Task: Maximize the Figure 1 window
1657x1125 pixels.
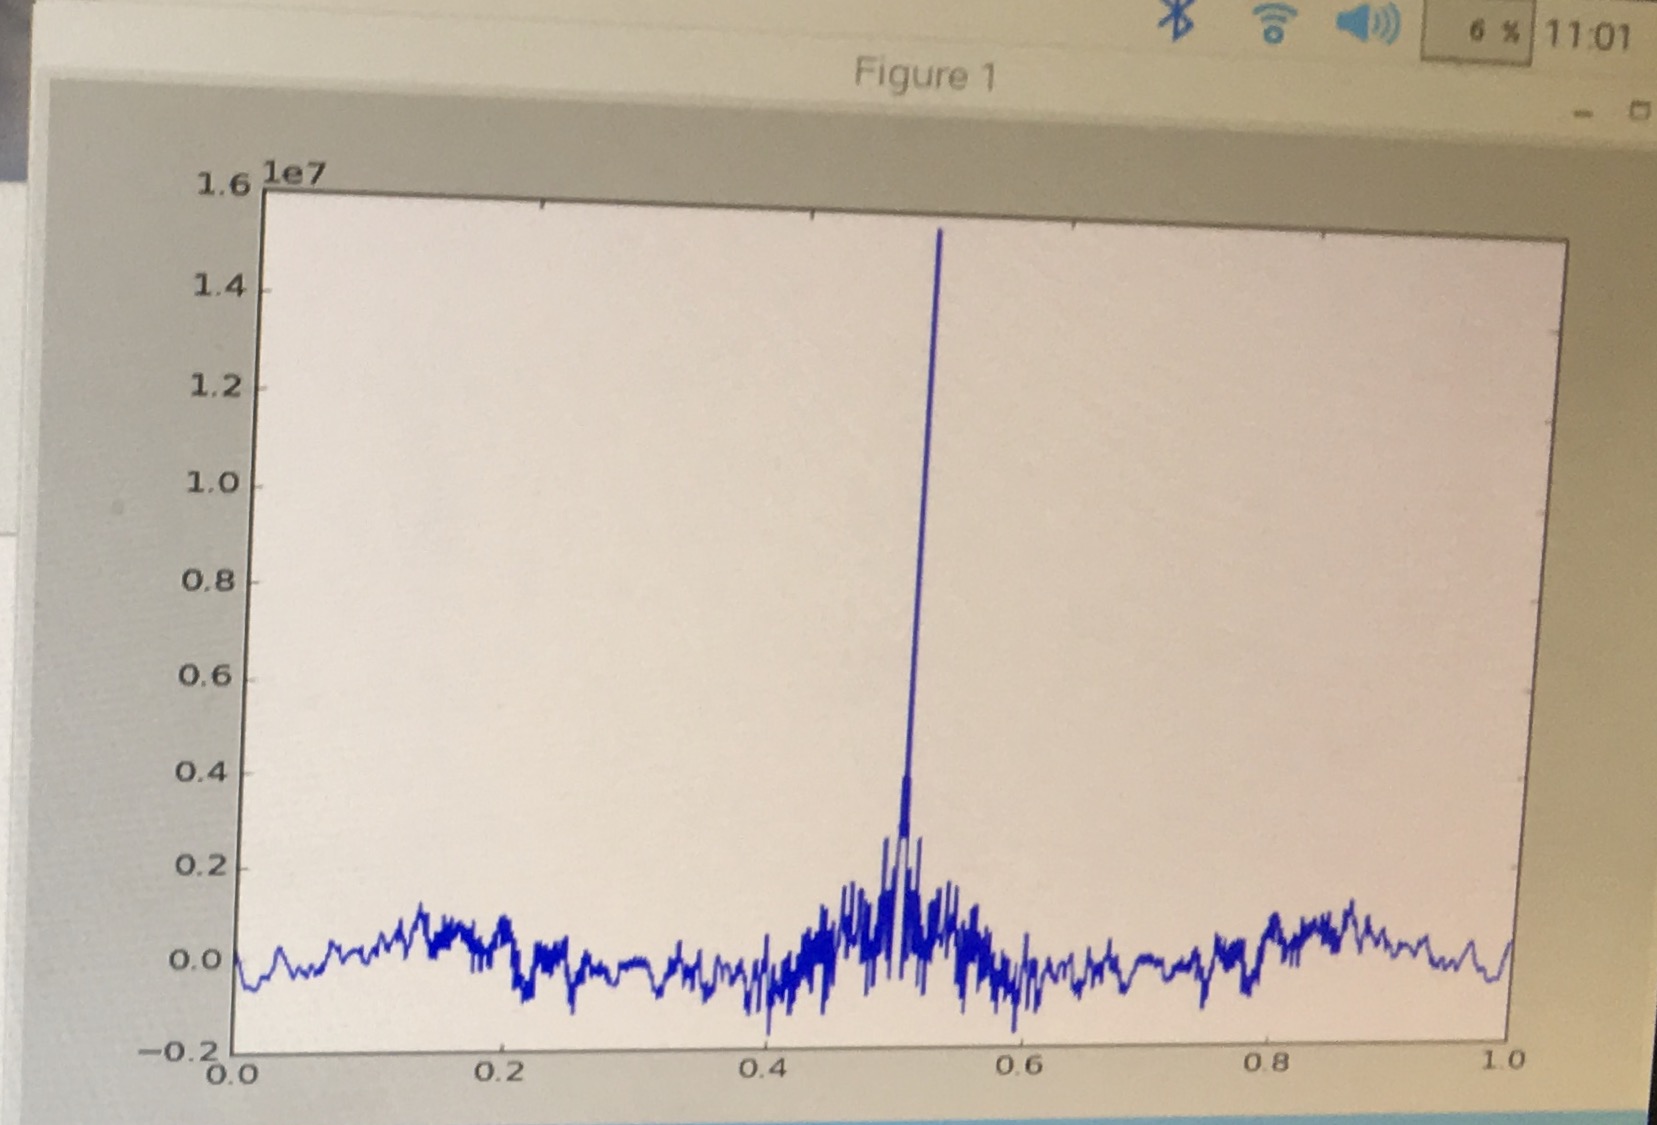Action: 1639,110
